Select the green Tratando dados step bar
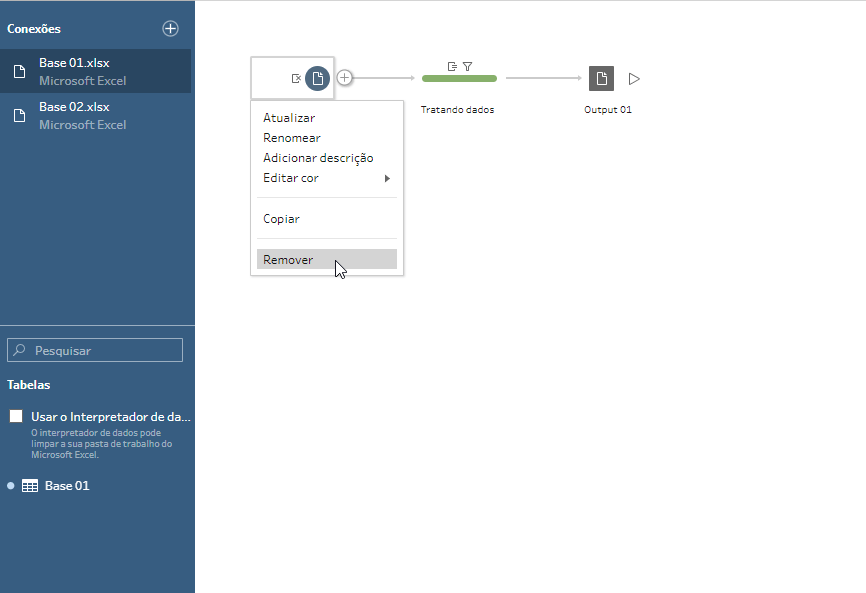Screen dimensions: 866x593 [x=459, y=79]
